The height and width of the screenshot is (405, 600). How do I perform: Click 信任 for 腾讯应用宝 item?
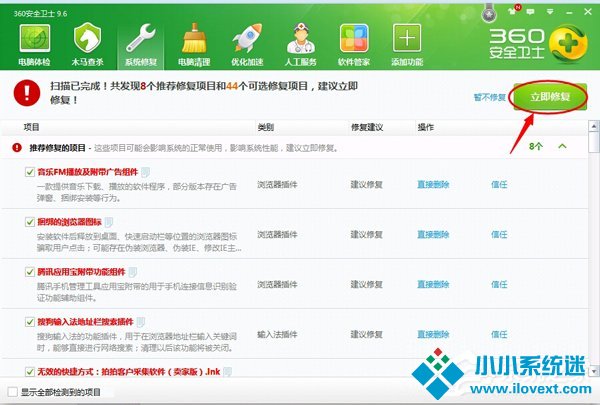(x=499, y=284)
